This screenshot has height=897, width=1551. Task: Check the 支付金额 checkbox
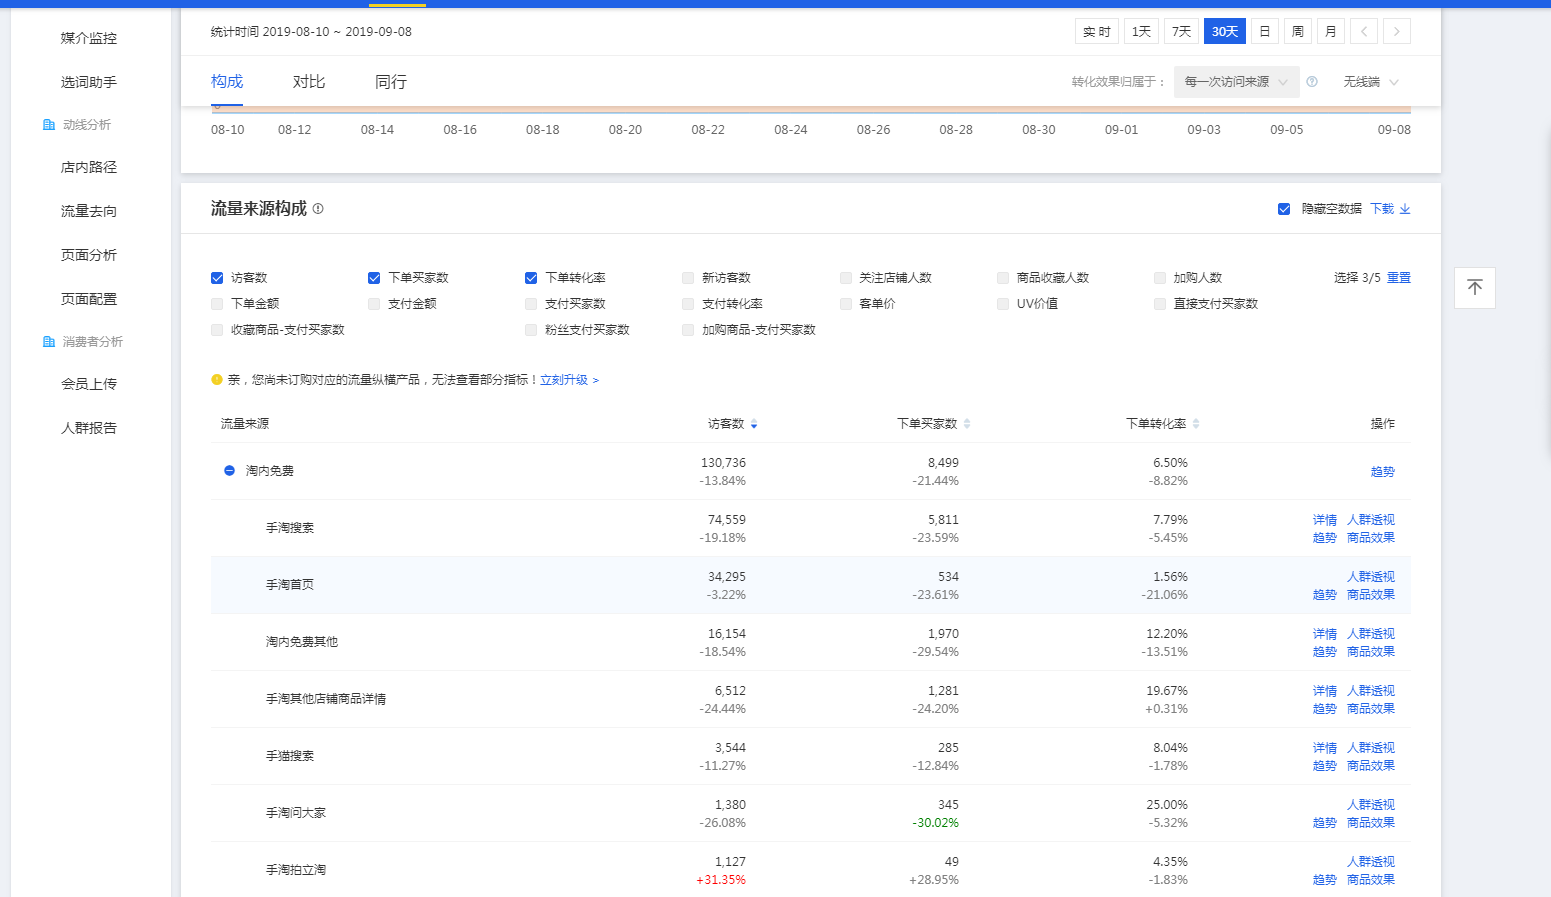click(x=374, y=304)
